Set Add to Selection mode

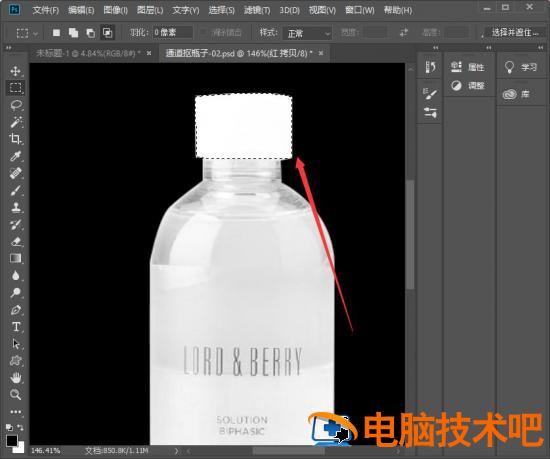point(73,33)
